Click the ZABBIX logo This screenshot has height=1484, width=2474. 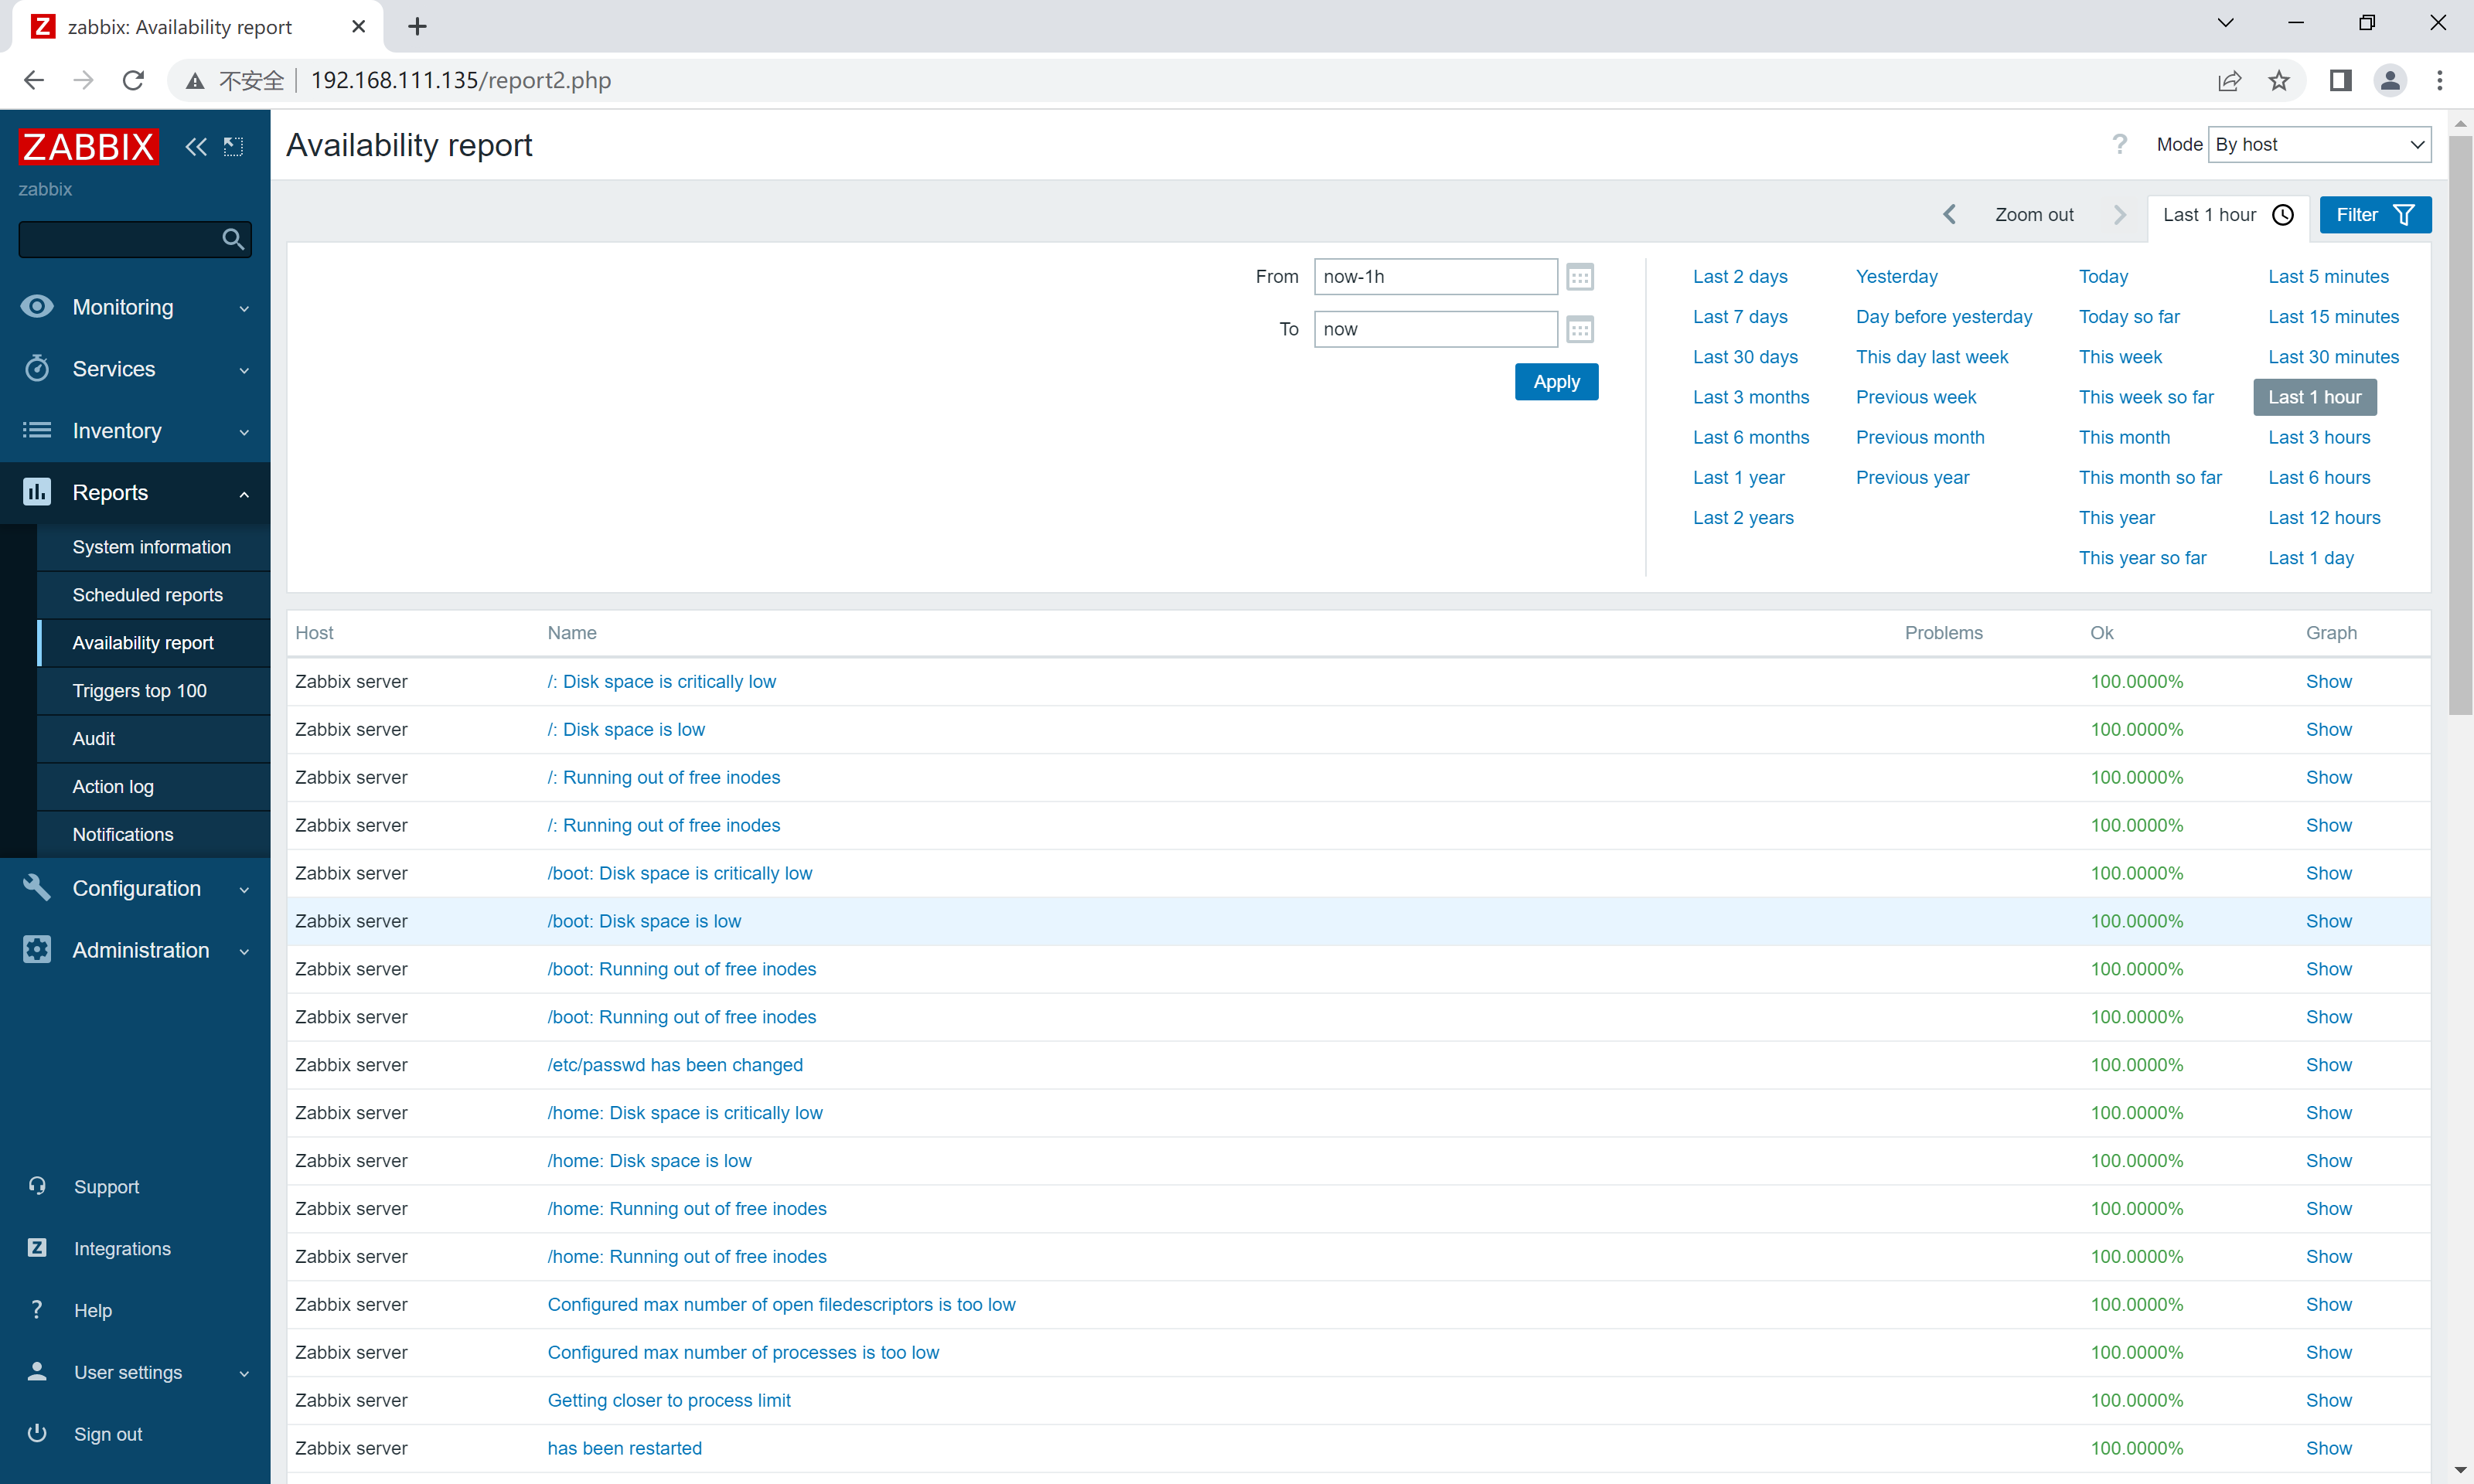pos(88,146)
